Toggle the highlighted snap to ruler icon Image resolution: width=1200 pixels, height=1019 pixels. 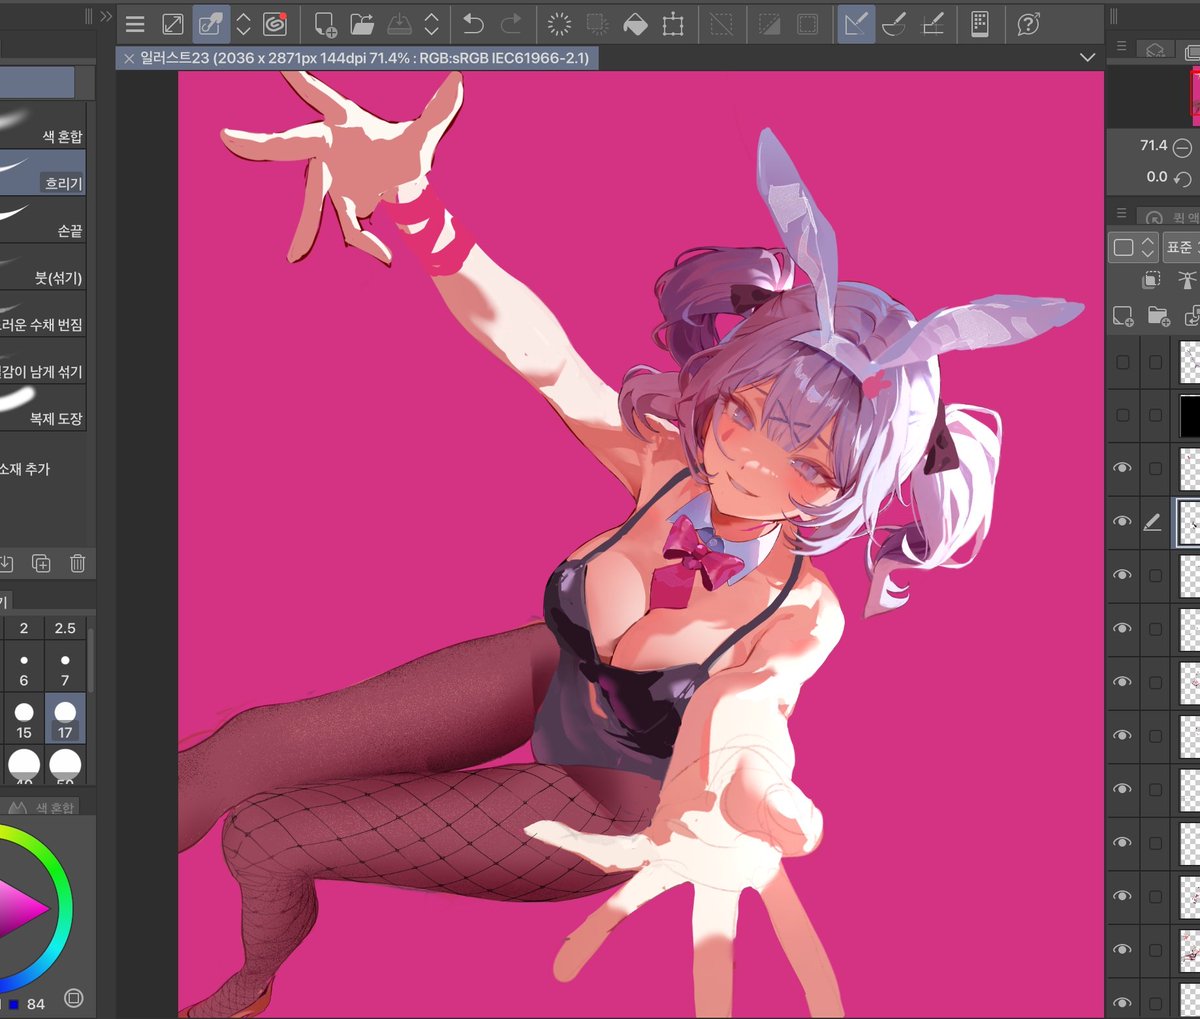(x=855, y=24)
